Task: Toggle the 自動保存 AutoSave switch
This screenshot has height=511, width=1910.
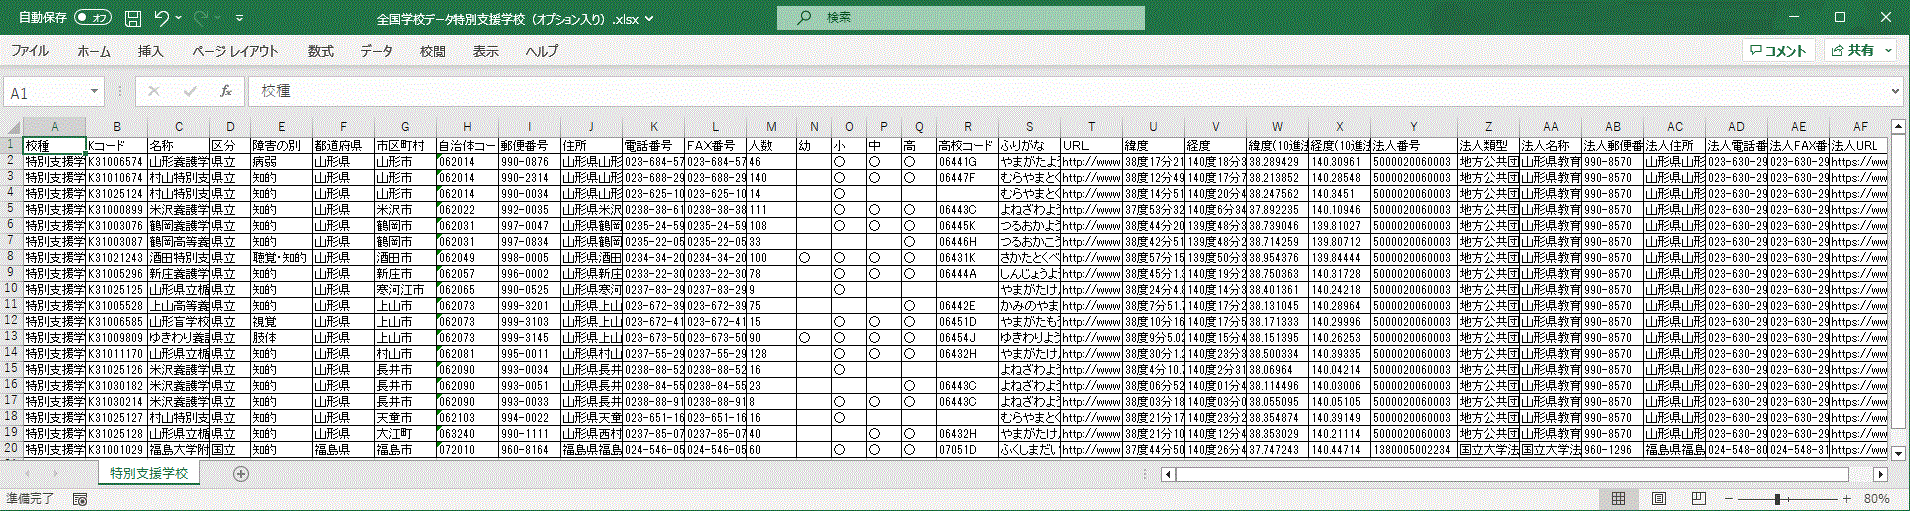Action: pyautogui.click(x=93, y=18)
